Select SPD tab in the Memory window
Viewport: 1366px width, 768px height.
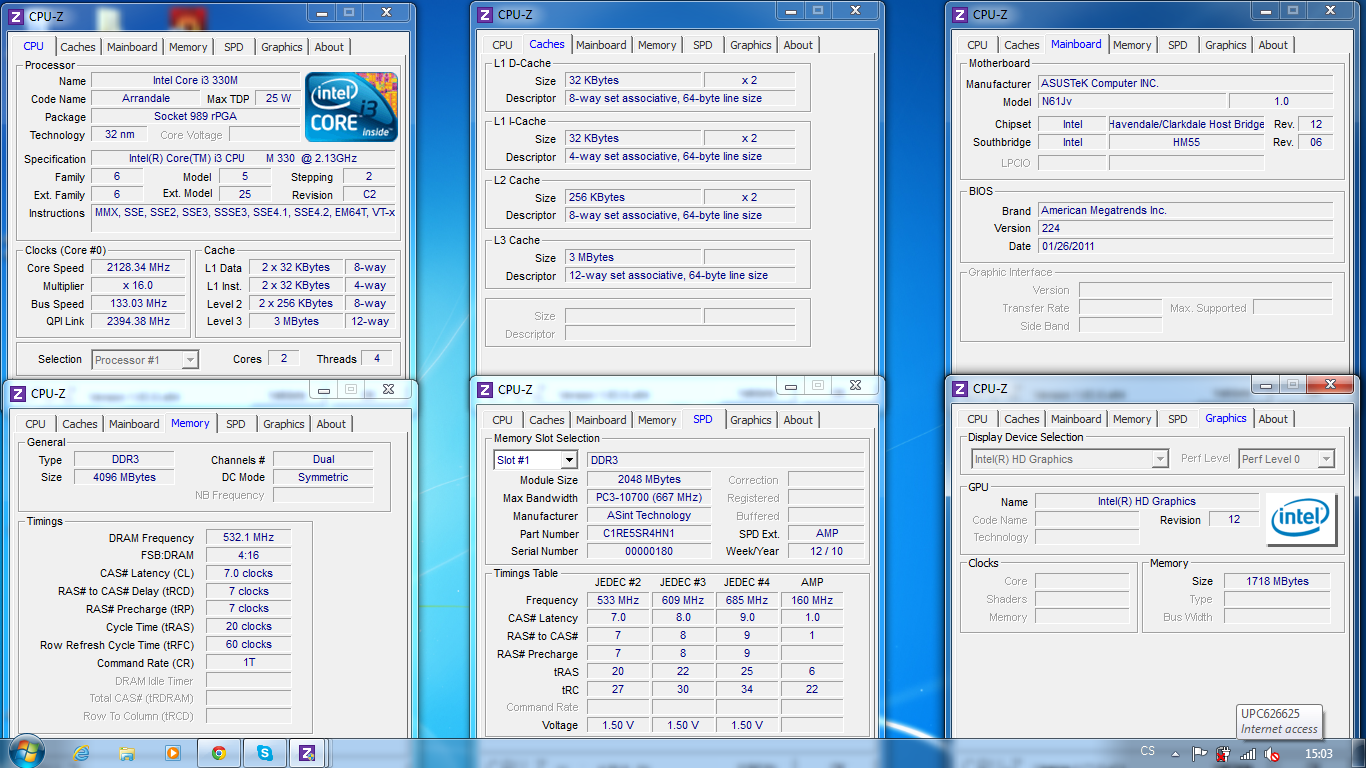pos(235,424)
